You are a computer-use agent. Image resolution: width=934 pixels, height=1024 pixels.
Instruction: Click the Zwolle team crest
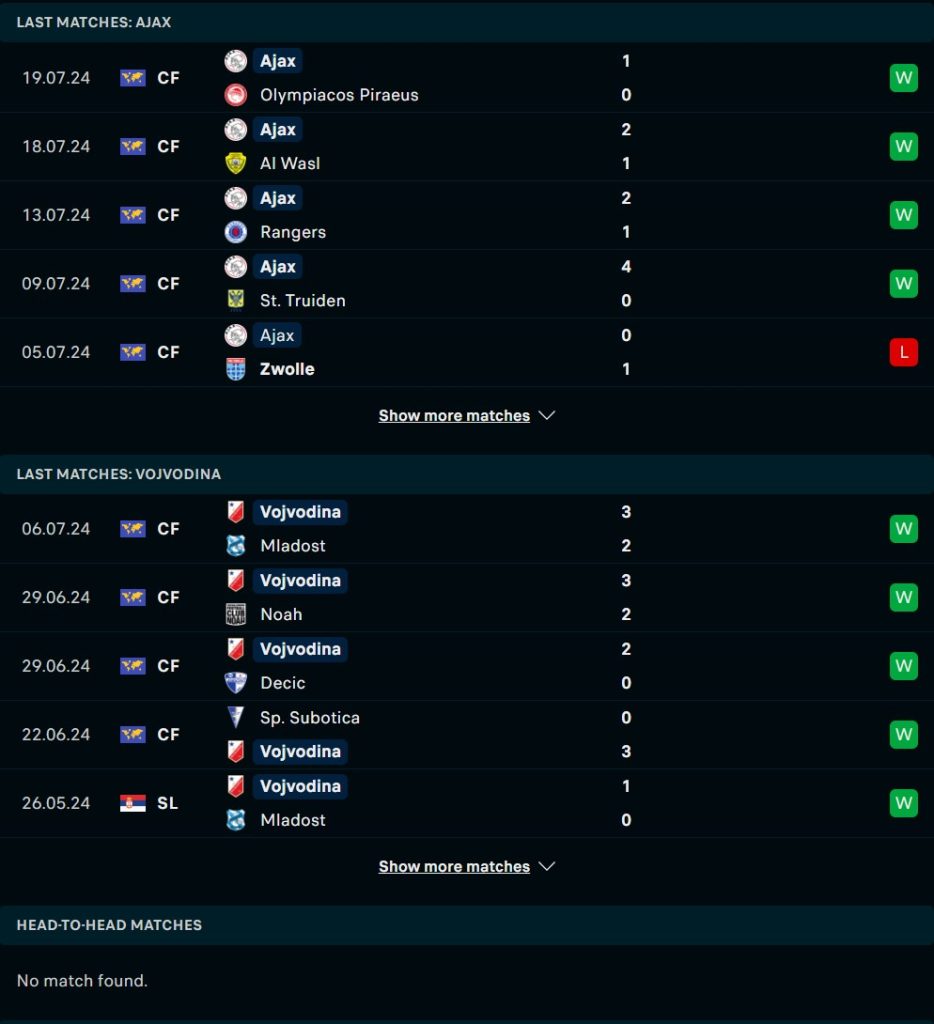235,369
